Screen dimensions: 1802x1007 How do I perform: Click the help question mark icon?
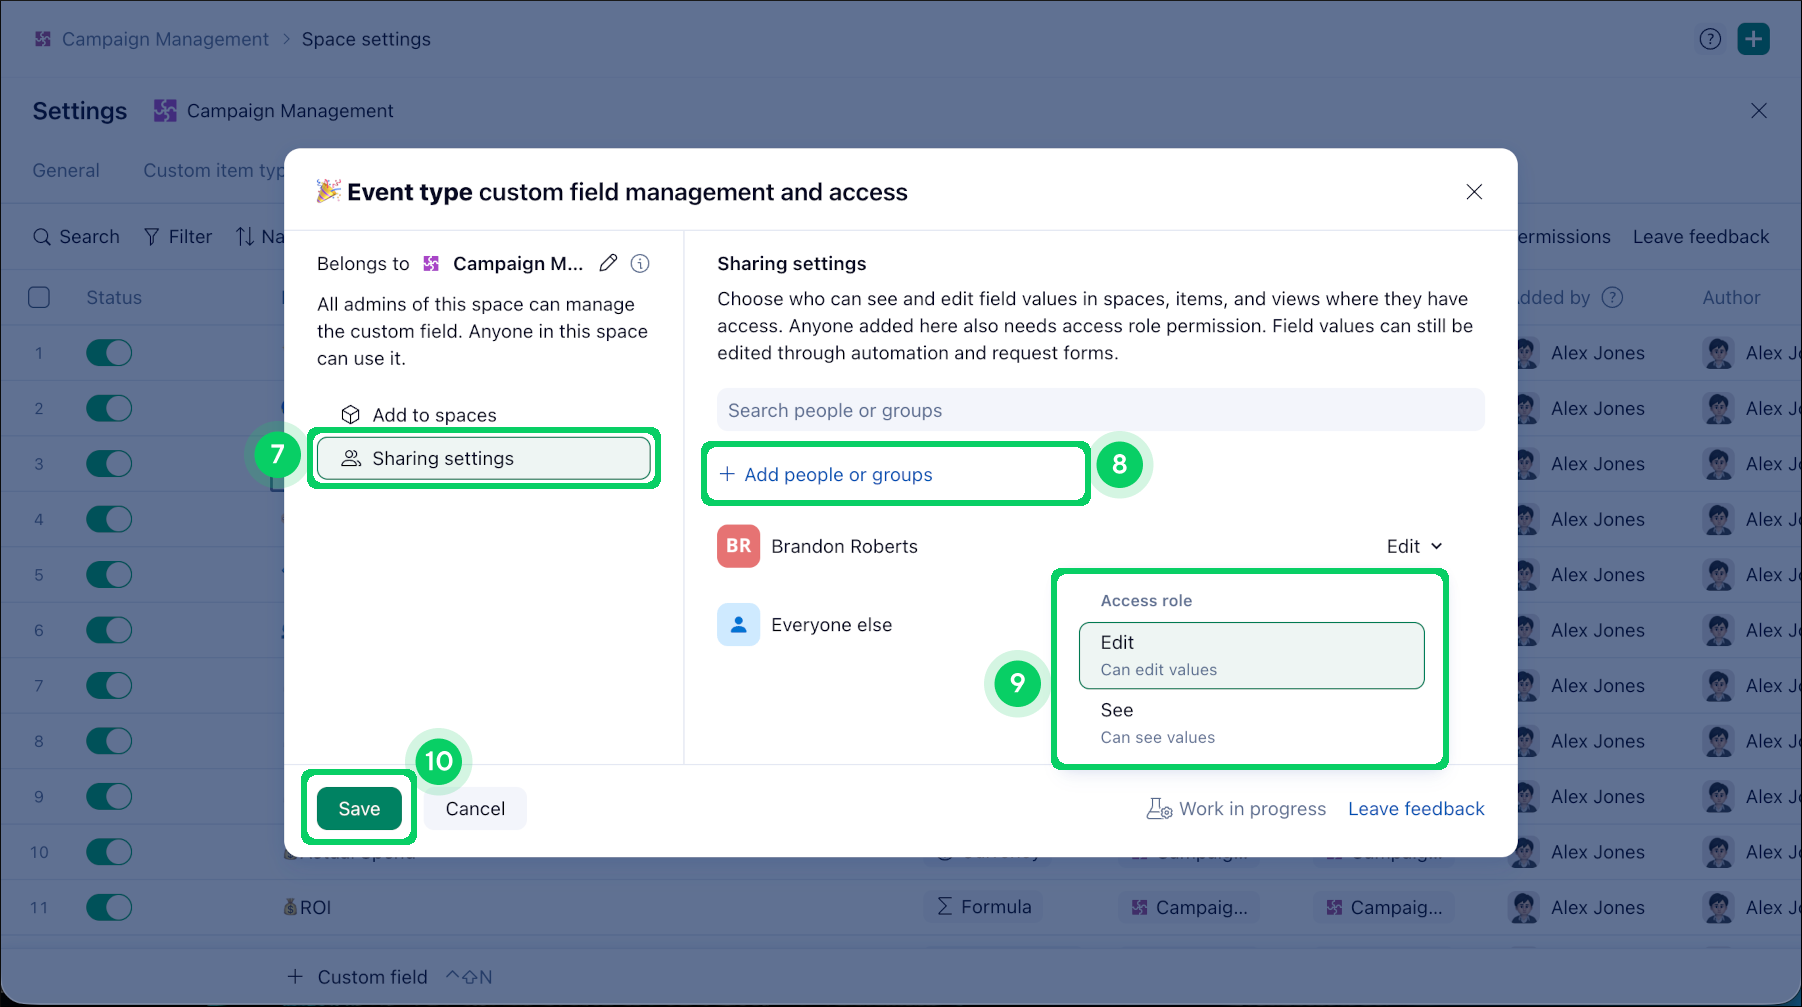[x=1710, y=39]
